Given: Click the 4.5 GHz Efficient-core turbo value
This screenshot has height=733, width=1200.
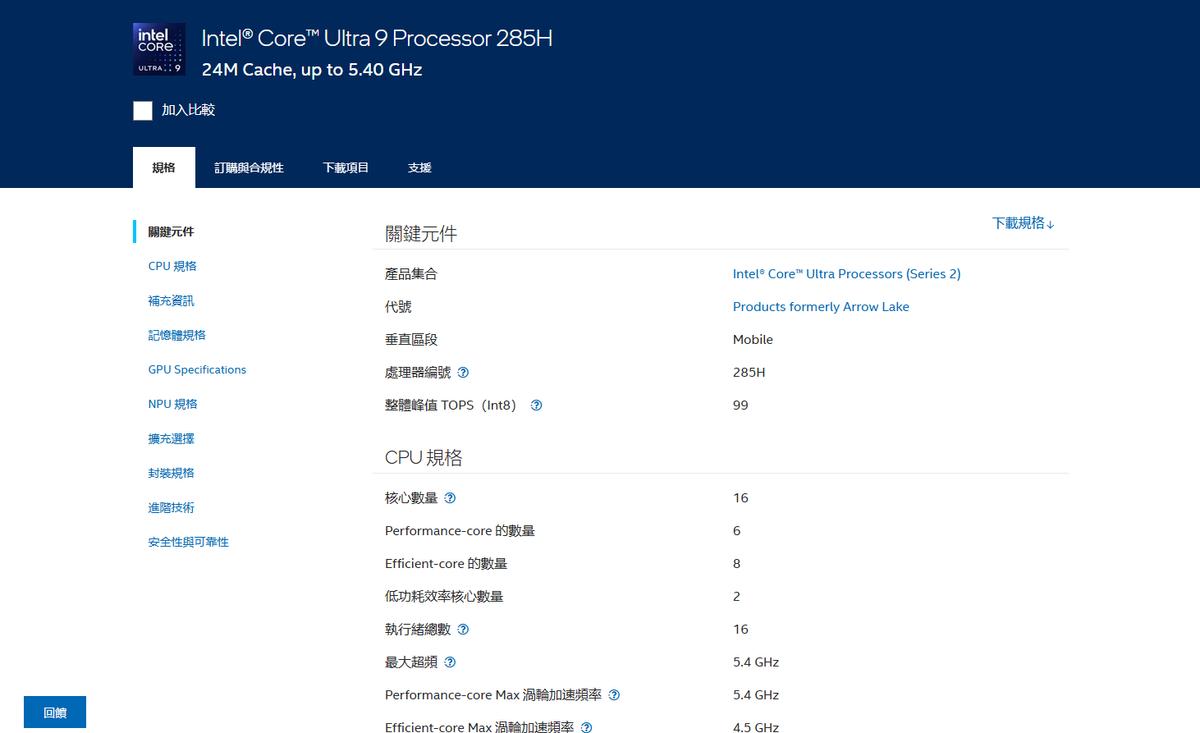Looking at the screenshot, I should pos(756,727).
